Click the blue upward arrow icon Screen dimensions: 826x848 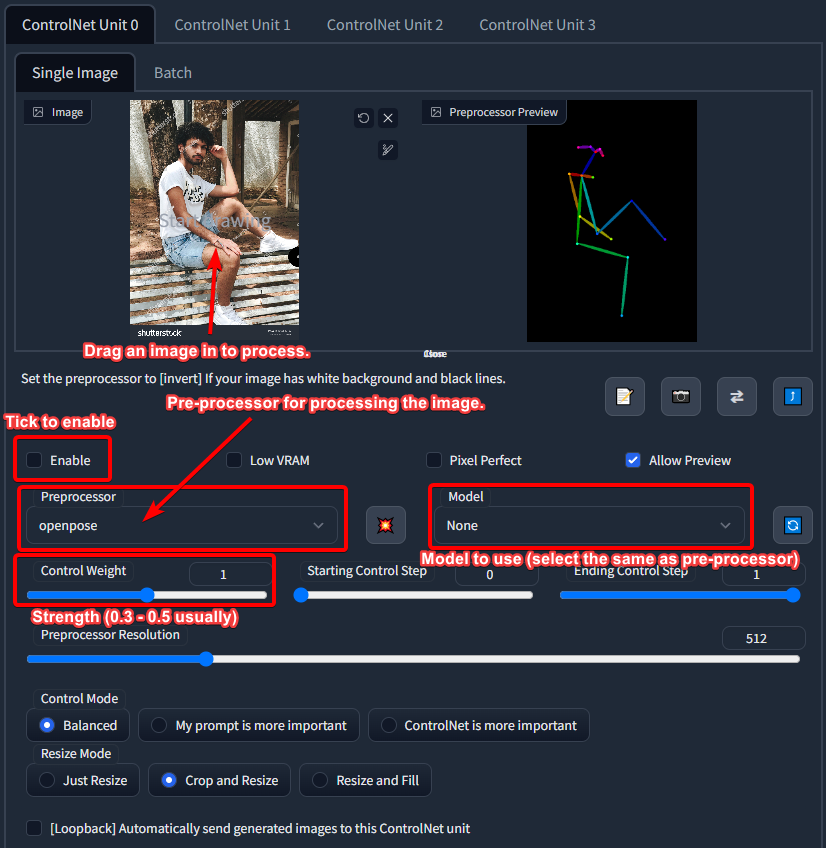(792, 396)
